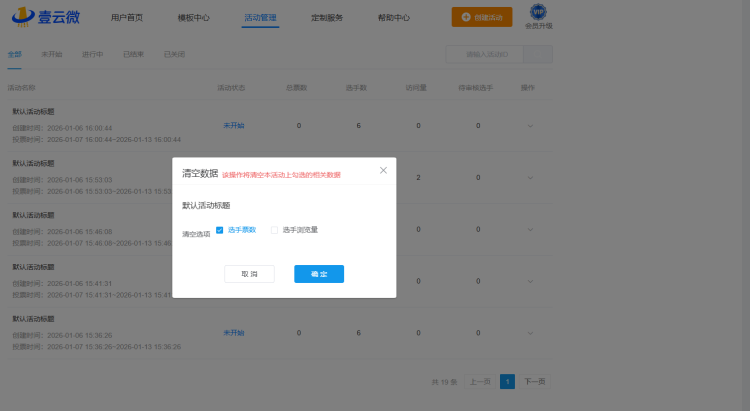The width and height of the screenshot is (750, 411).
Task: Click 未开始 status link in first row
Action: [x=234, y=125]
